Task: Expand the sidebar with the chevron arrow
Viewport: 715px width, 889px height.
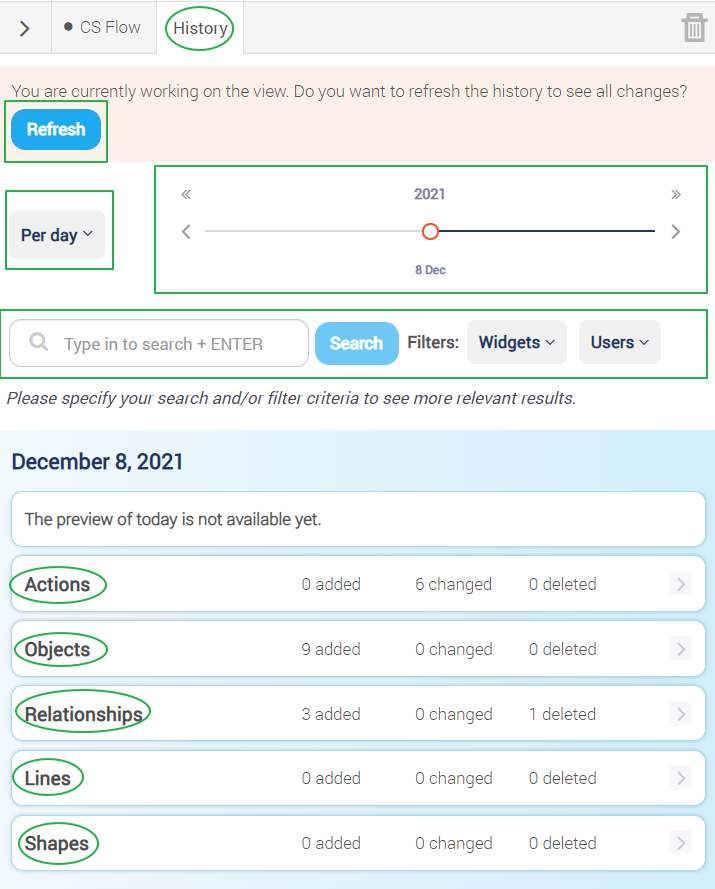Action: pos(24,28)
